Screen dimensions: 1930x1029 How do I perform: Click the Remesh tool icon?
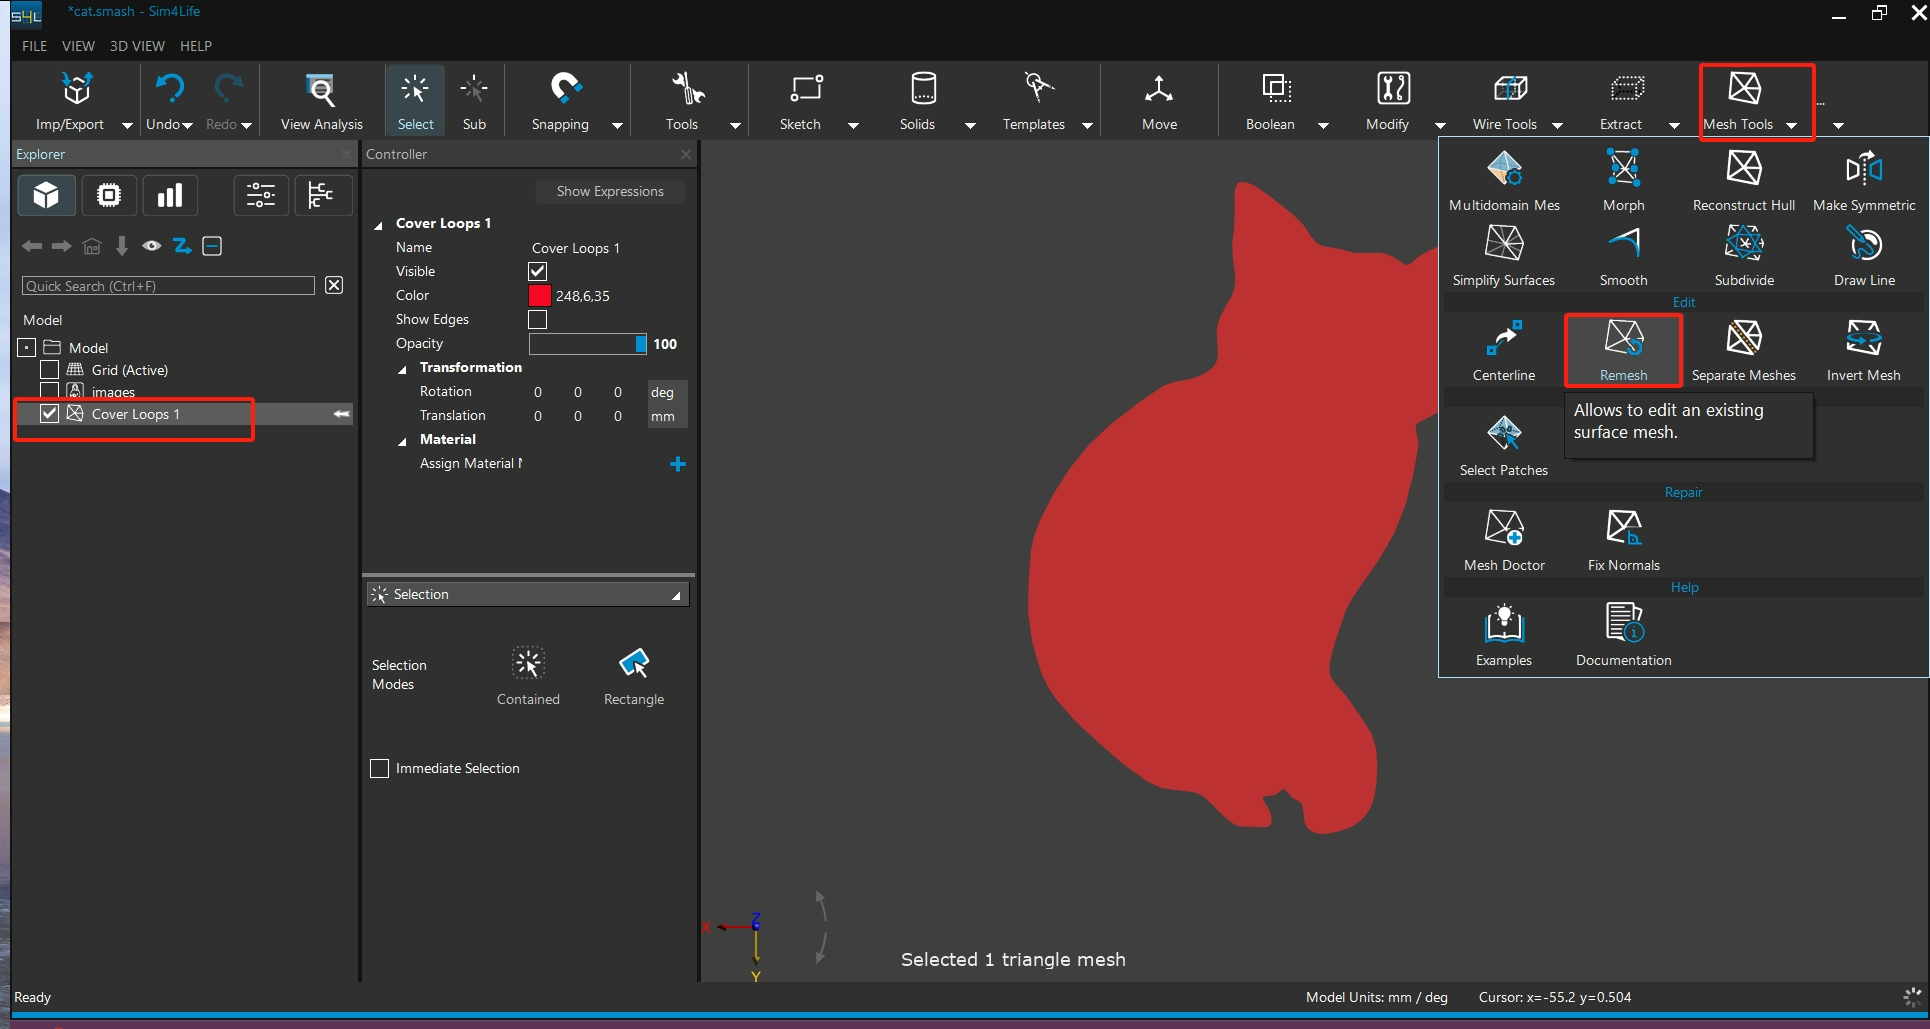coord(1623,340)
